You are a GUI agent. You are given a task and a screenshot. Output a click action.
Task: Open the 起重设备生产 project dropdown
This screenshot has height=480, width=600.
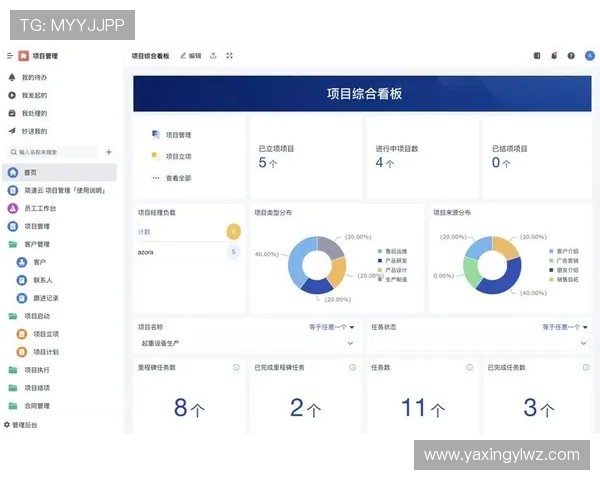tap(247, 343)
